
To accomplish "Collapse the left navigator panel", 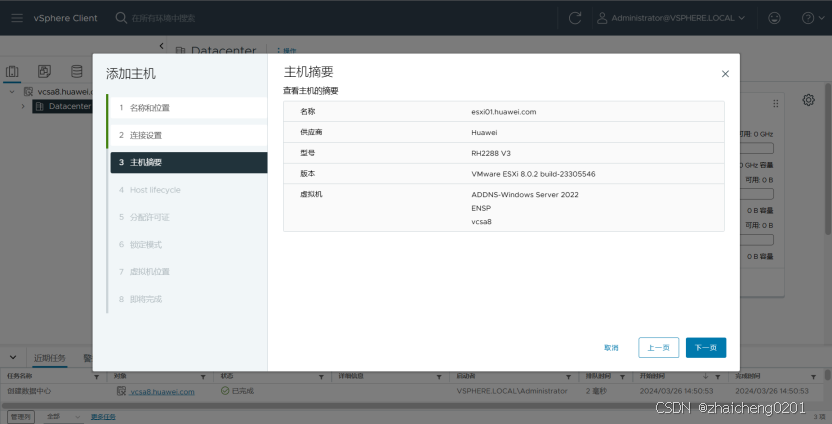I will click(161, 46).
